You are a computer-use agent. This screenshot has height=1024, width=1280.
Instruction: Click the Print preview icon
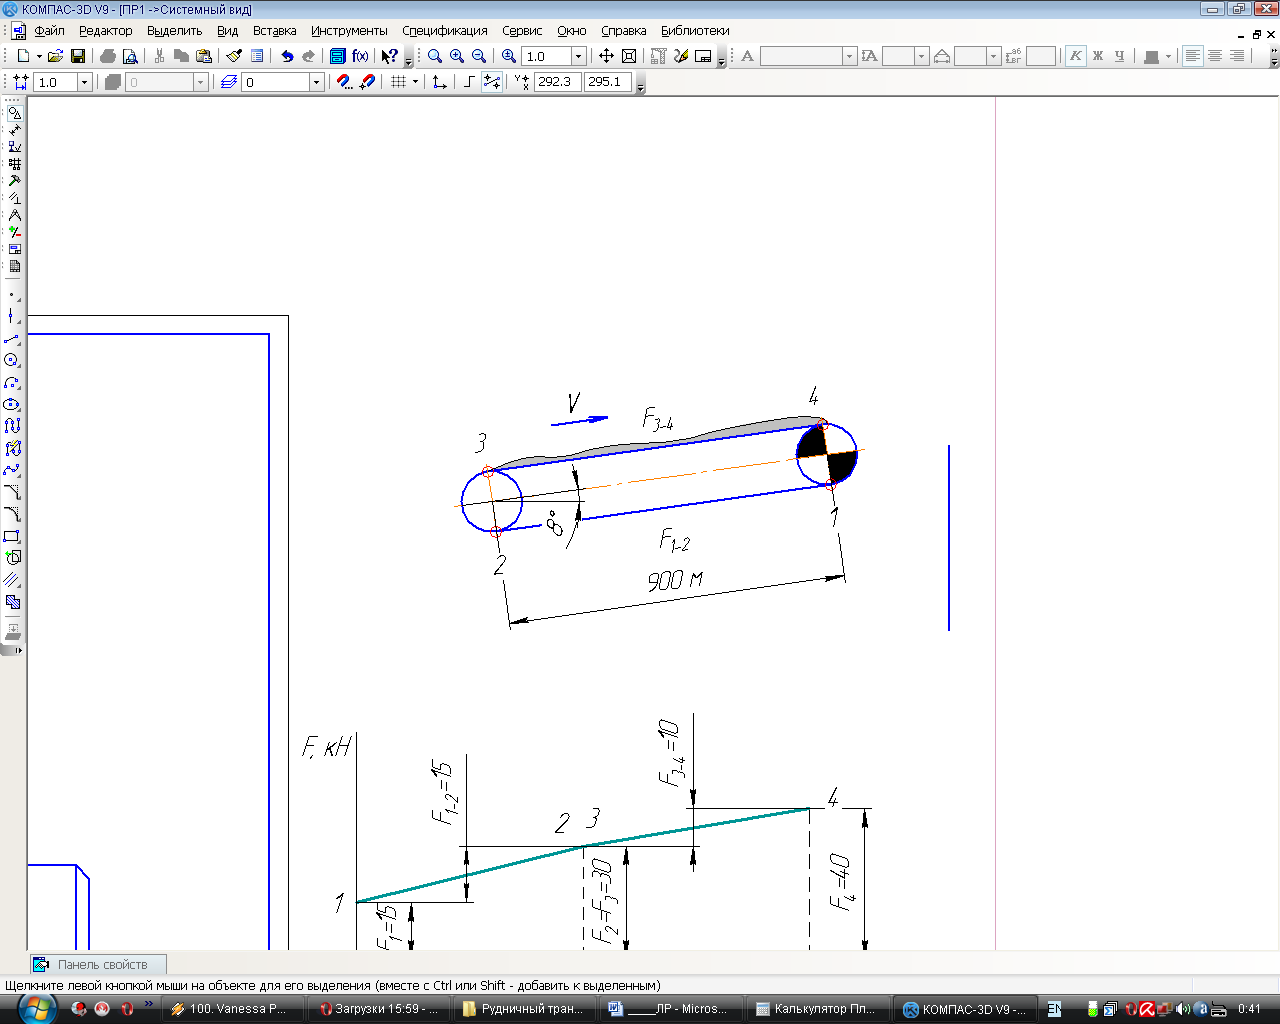pos(130,56)
